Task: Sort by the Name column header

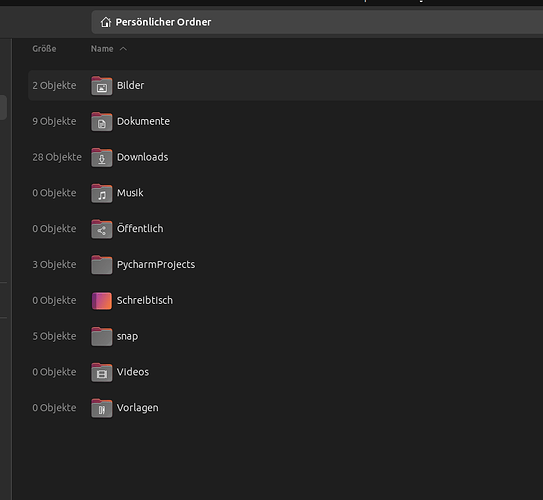Action: tap(102, 49)
